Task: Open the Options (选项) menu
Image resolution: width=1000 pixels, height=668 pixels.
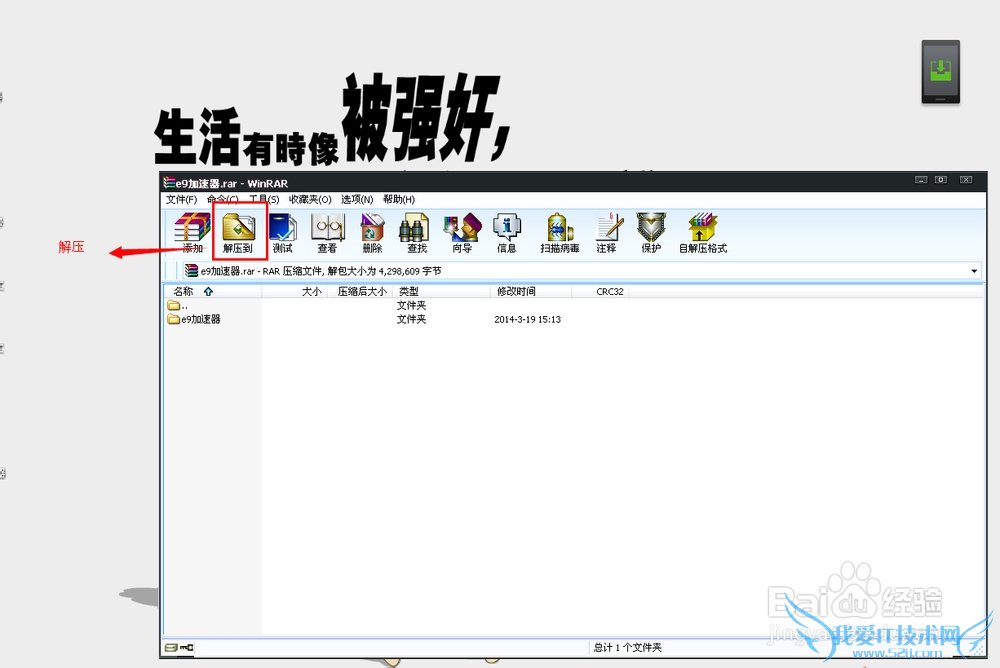Action: tap(357, 200)
